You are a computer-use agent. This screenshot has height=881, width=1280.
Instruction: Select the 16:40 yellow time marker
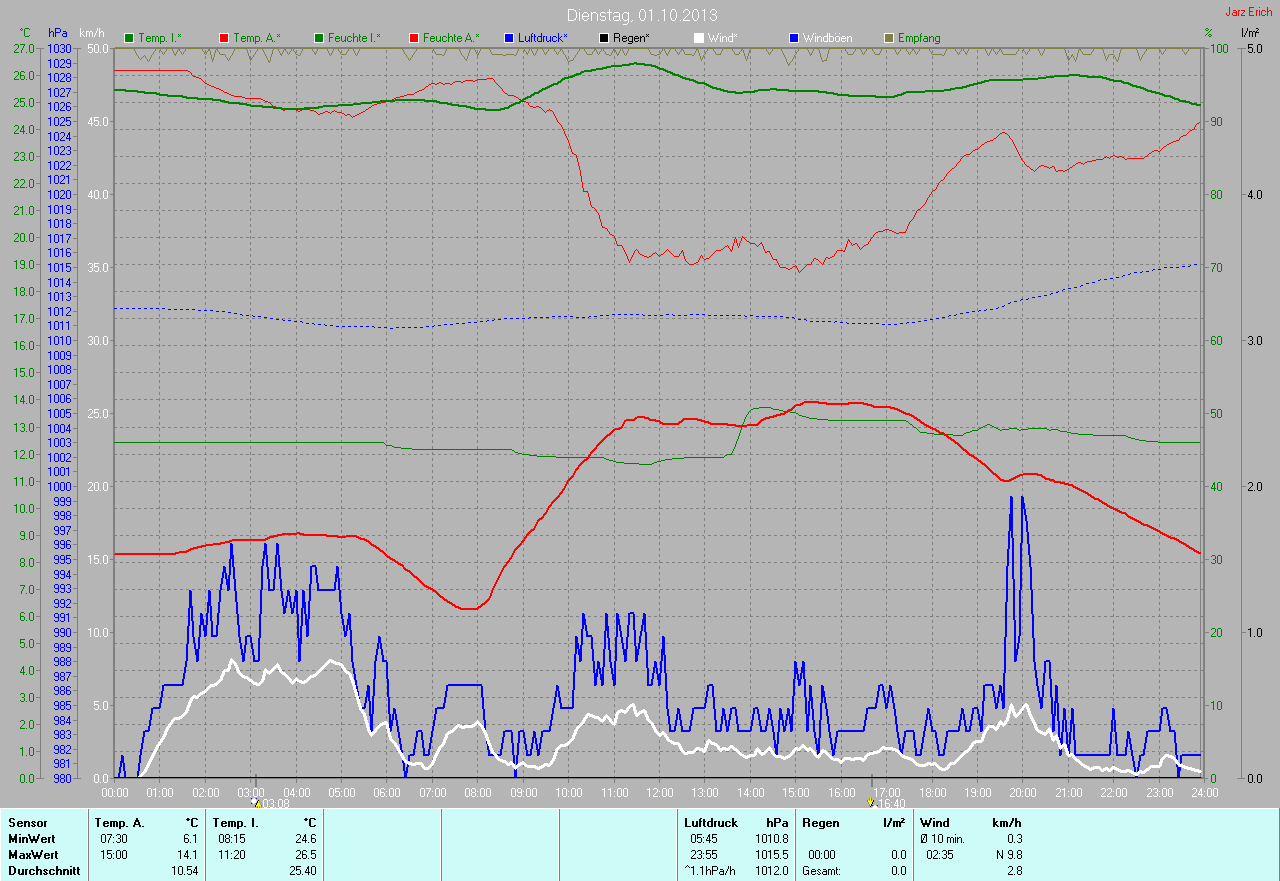click(x=871, y=802)
